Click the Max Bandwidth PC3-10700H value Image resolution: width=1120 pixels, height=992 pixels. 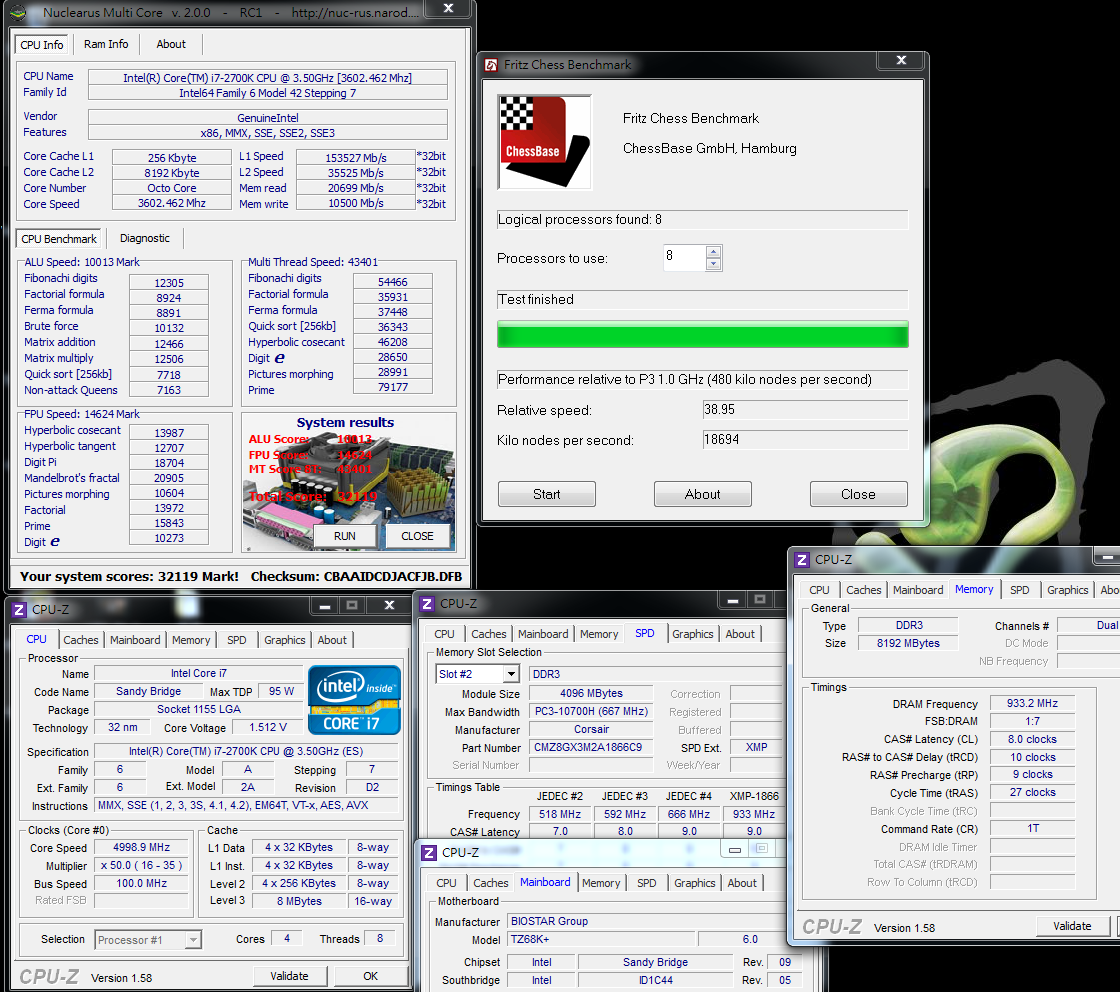[x=591, y=712]
